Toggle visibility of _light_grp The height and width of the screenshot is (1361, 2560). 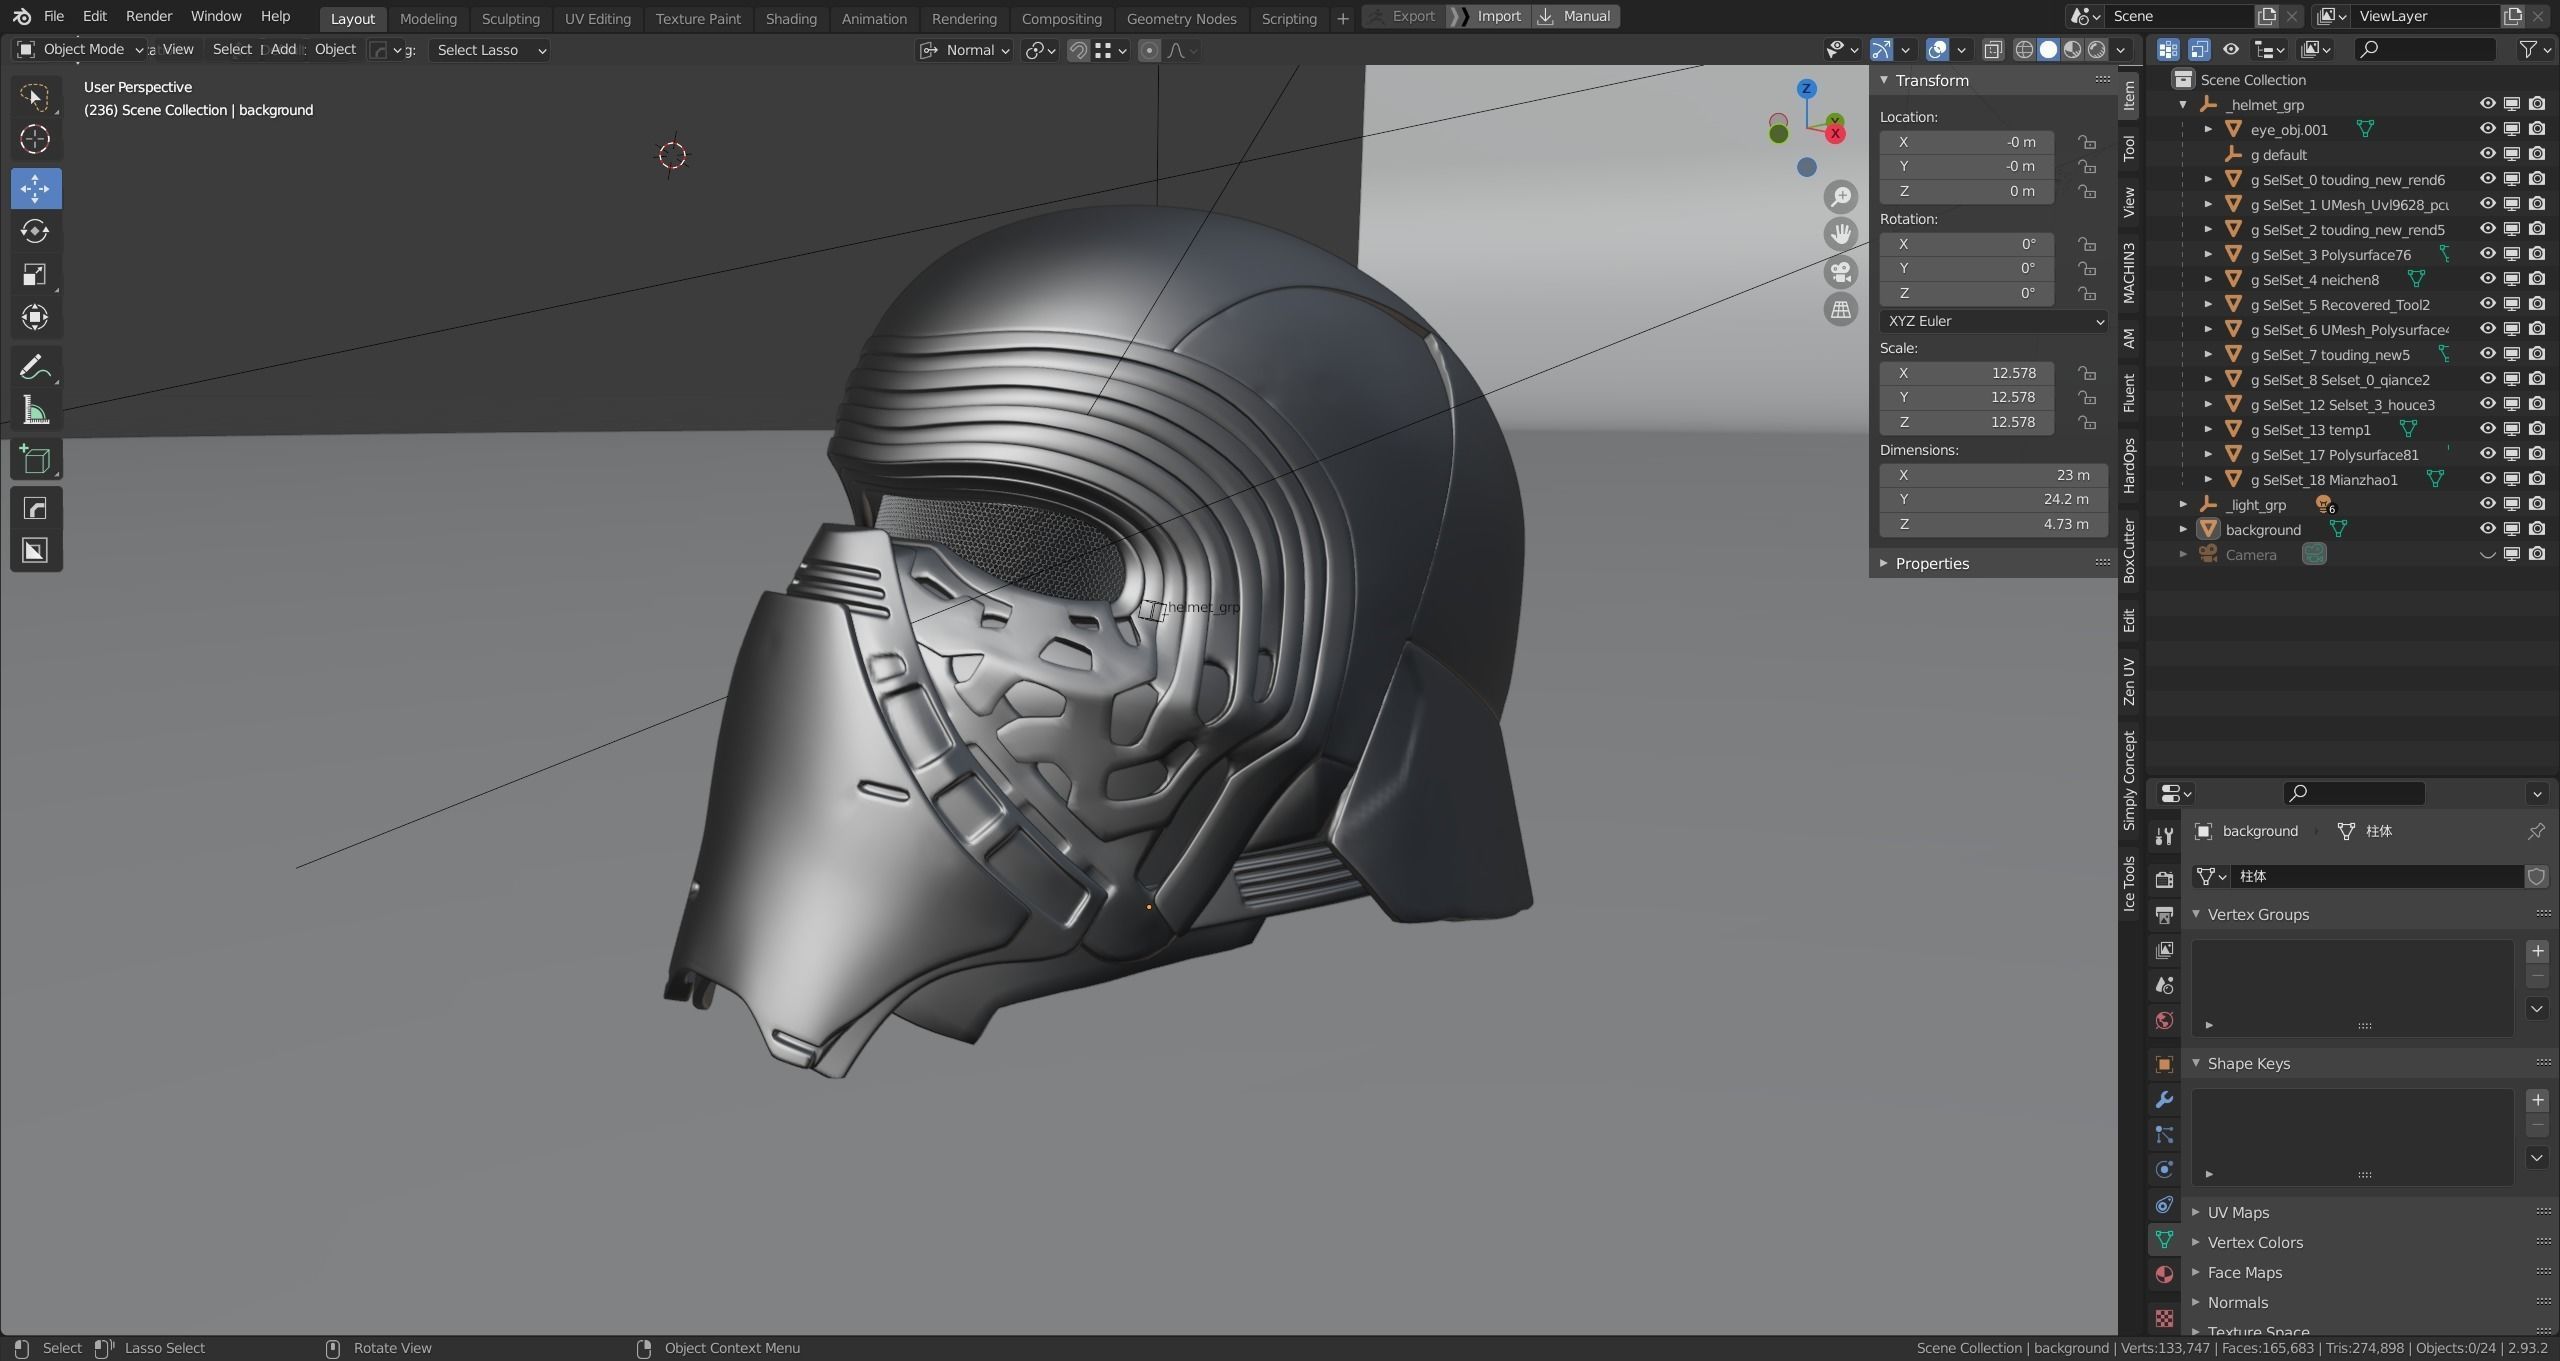click(x=2487, y=504)
